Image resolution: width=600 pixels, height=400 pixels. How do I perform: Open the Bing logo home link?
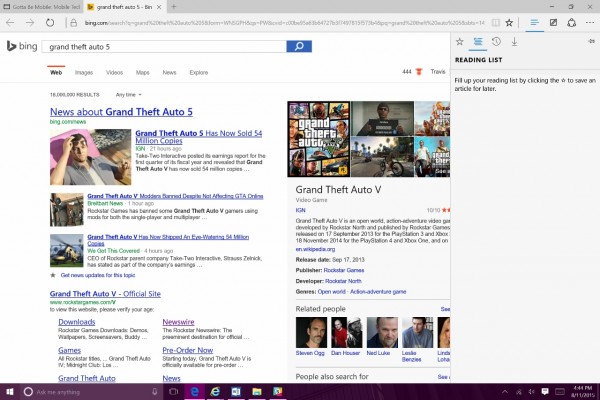pos(22,46)
